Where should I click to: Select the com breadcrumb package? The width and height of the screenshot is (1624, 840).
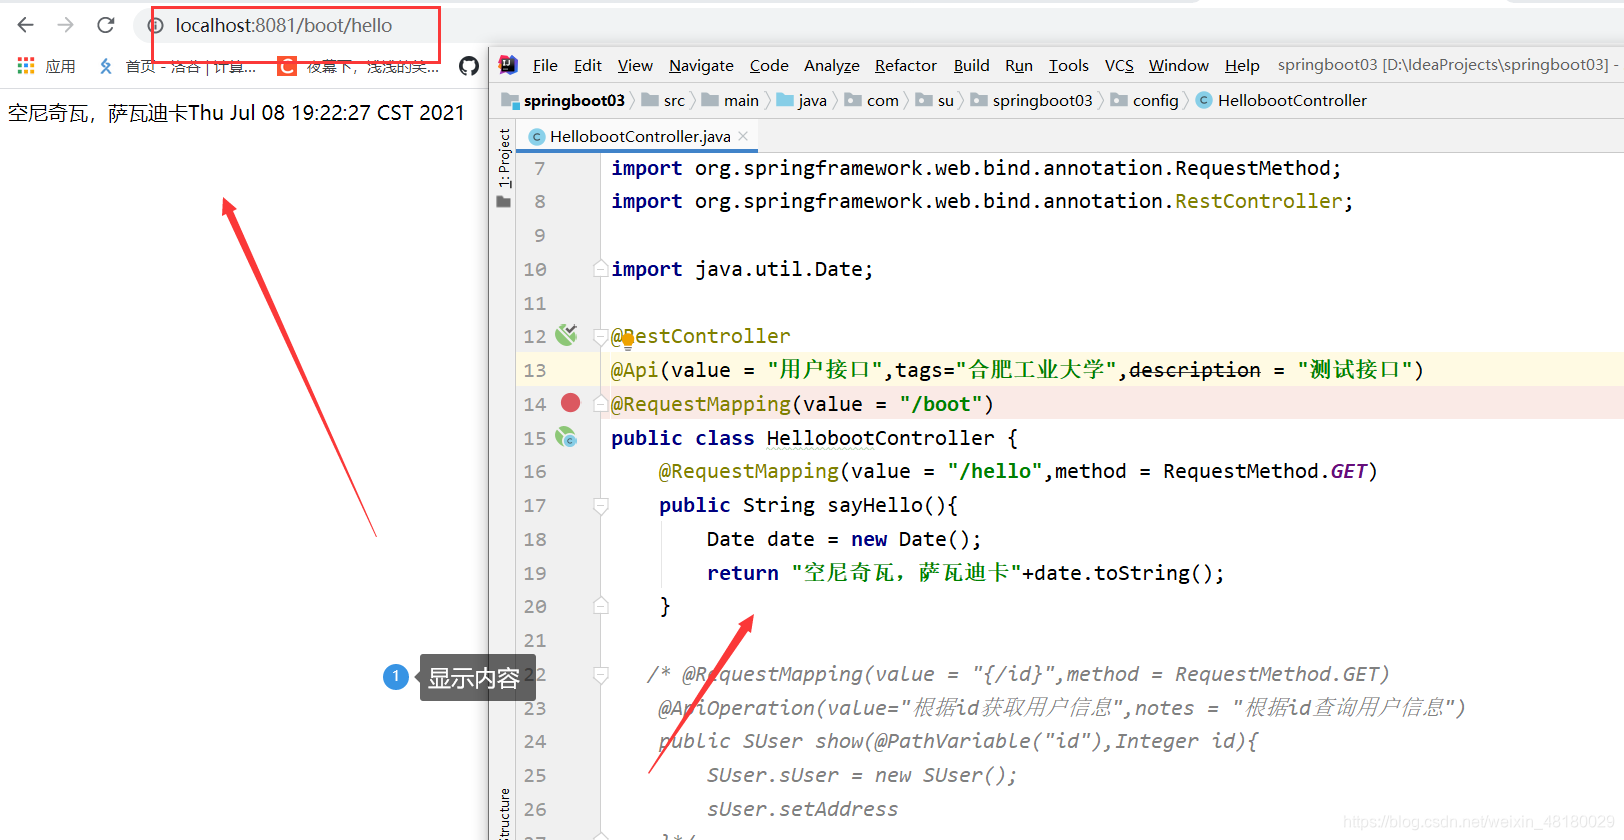click(872, 100)
